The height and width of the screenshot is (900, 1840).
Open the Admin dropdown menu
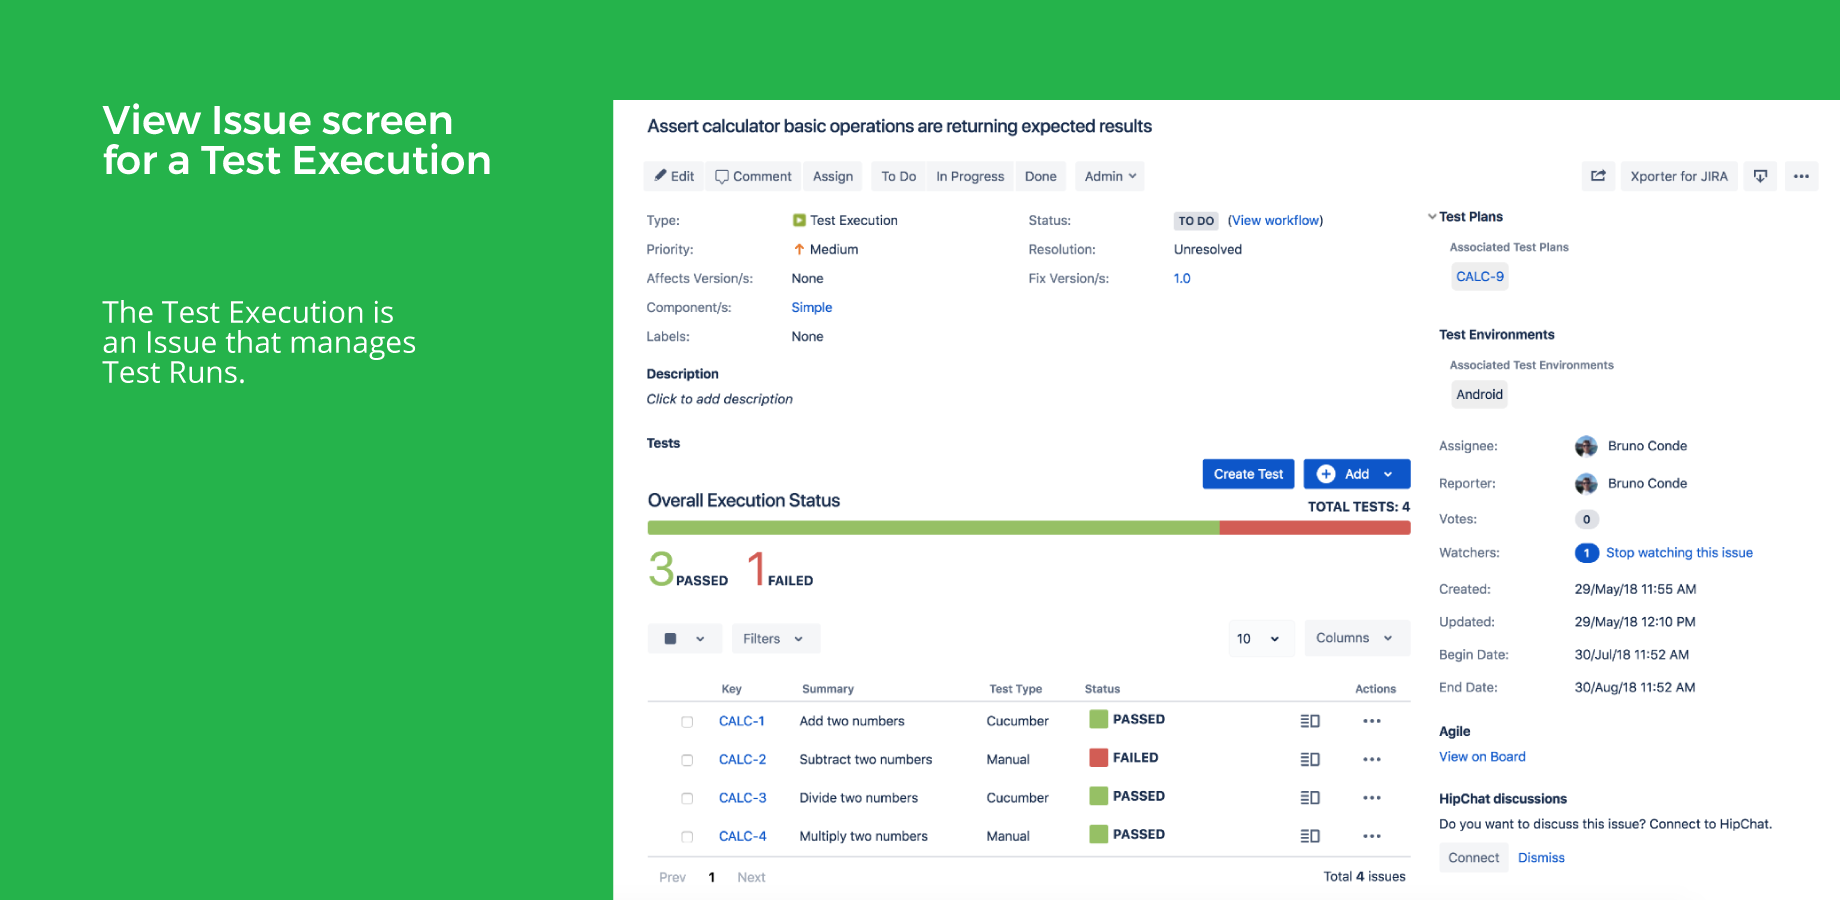tap(1110, 176)
